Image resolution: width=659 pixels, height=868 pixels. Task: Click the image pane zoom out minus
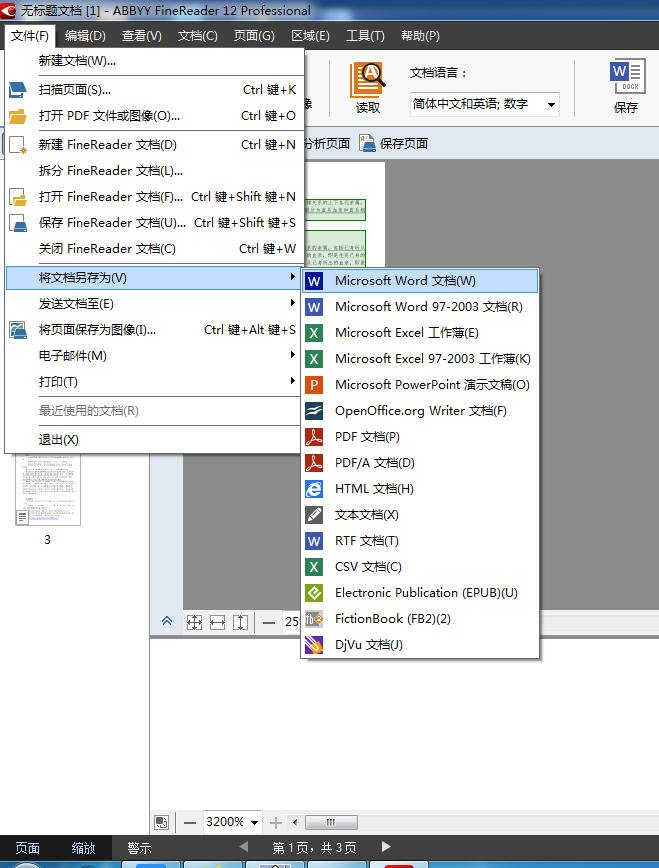(269, 622)
